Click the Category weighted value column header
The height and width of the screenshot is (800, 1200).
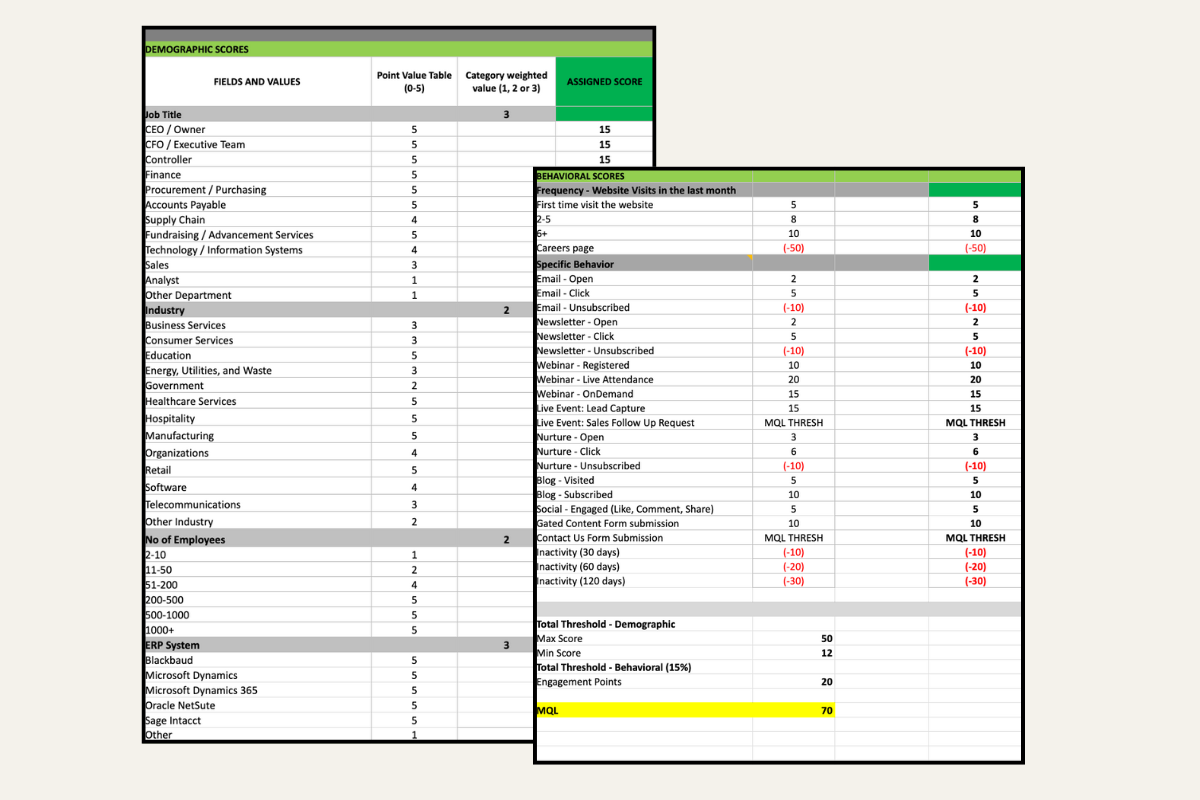coord(506,82)
